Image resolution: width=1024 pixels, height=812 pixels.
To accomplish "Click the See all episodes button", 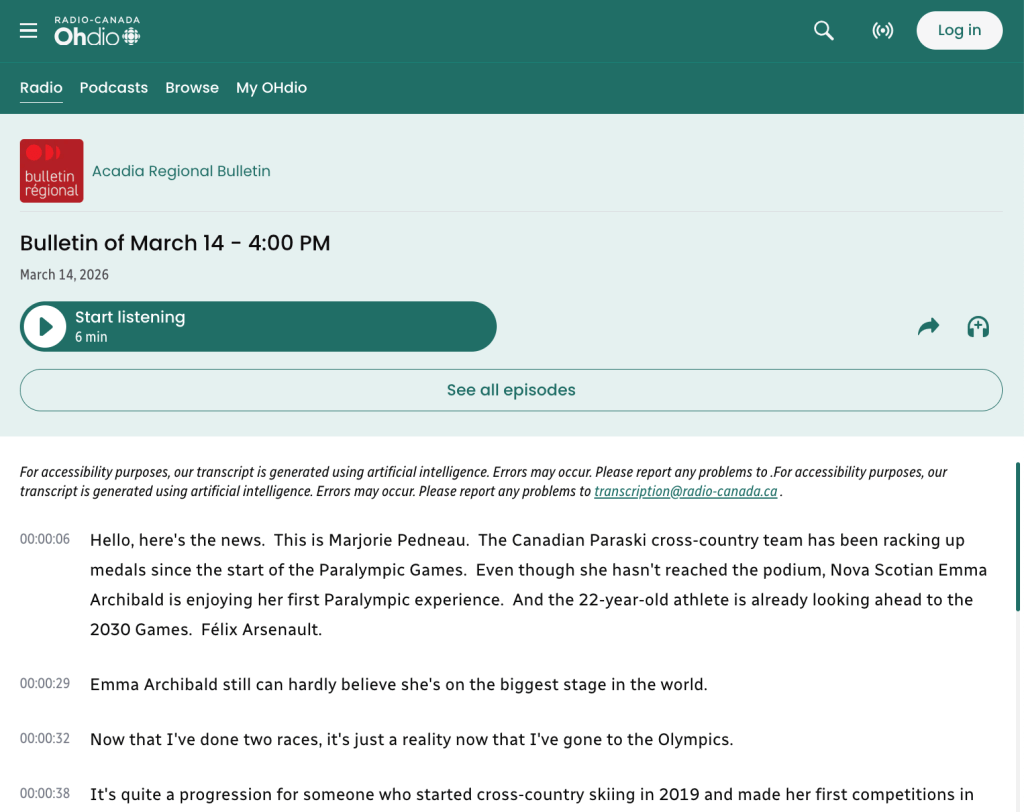I will pos(511,390).
